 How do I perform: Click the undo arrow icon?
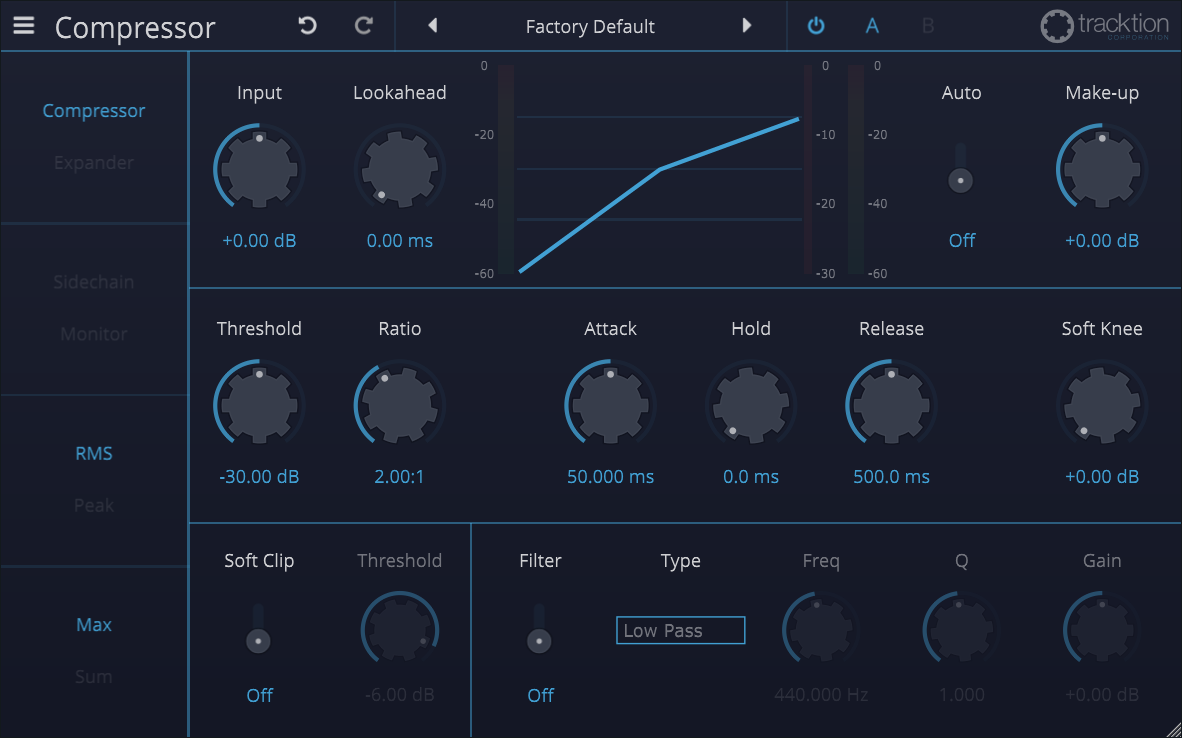[x=308, y=26]
